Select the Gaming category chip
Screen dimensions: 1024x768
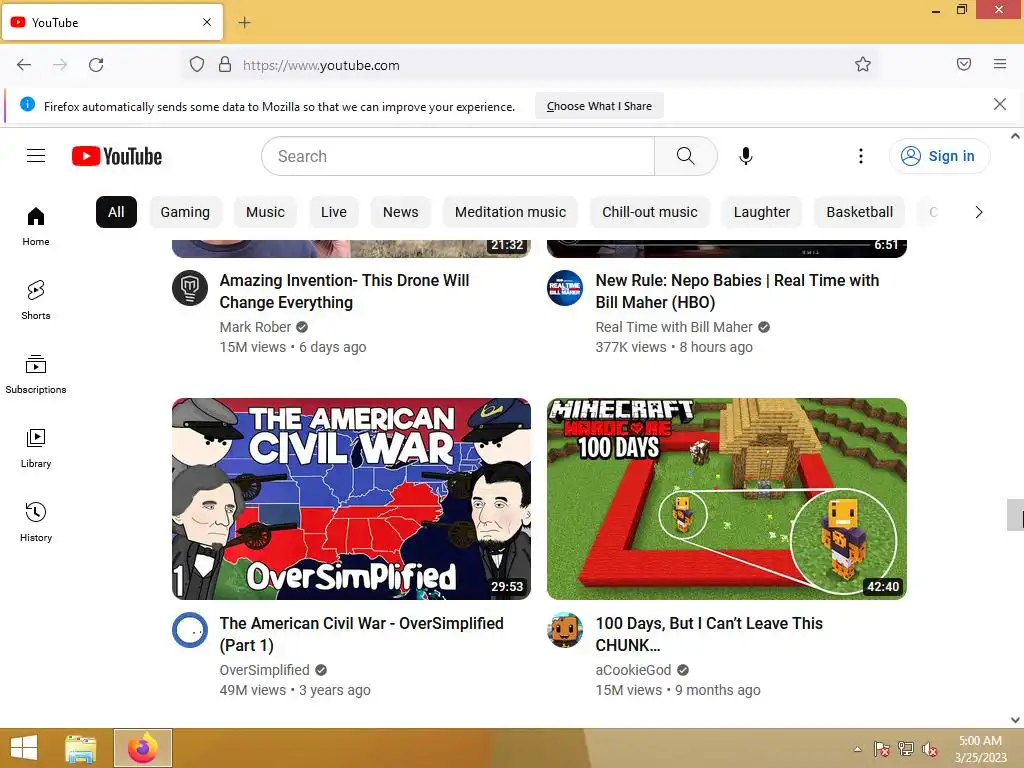185,212
